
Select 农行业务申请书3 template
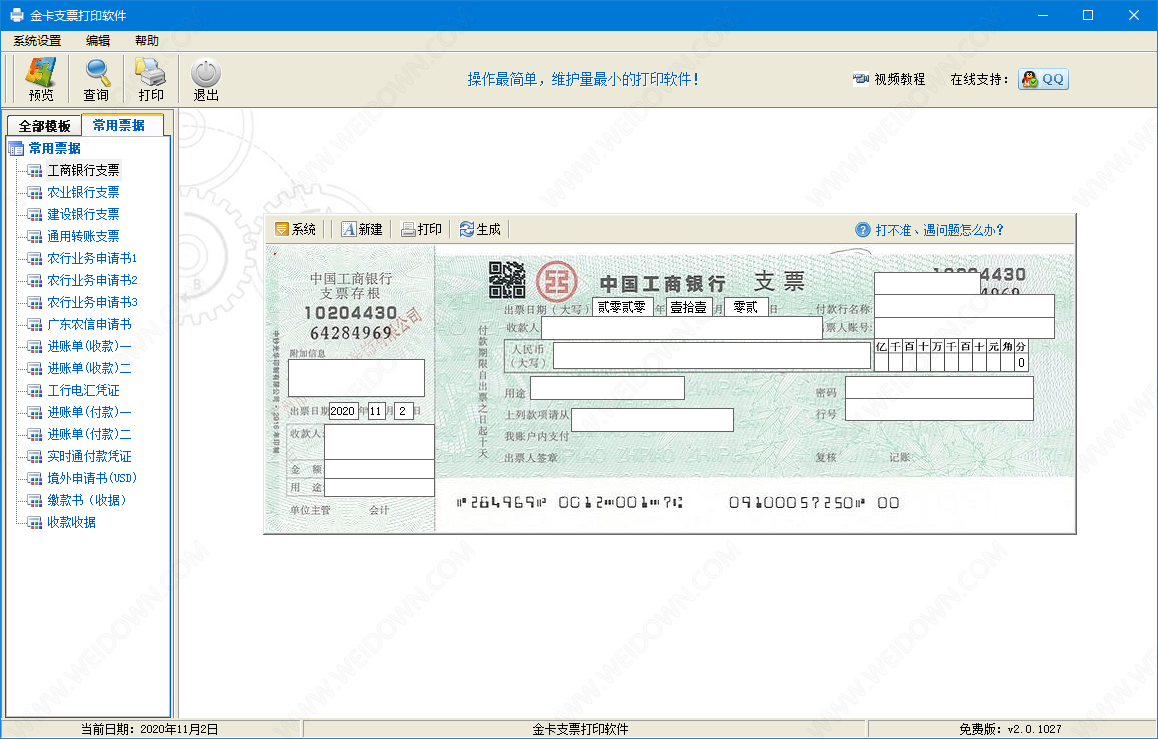tap(92, 303)
